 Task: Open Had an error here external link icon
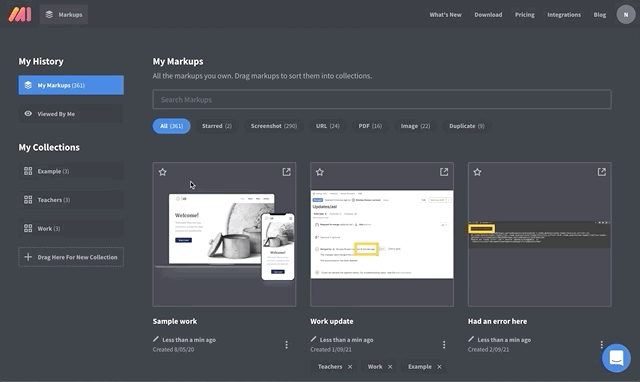coord(602,172)
